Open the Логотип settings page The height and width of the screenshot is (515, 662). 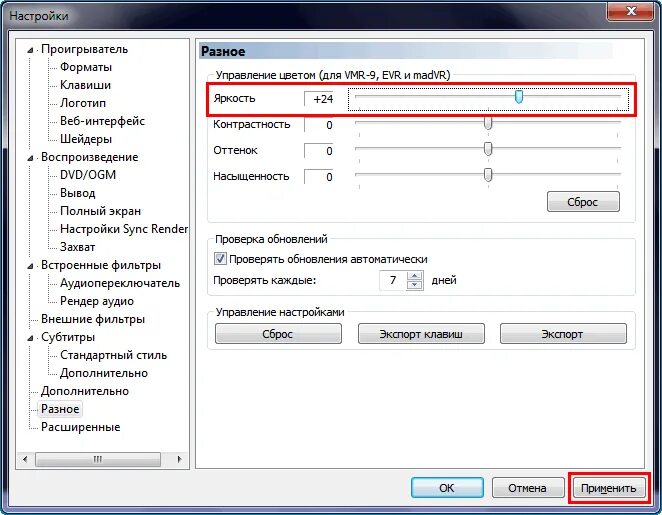(83, 103)
